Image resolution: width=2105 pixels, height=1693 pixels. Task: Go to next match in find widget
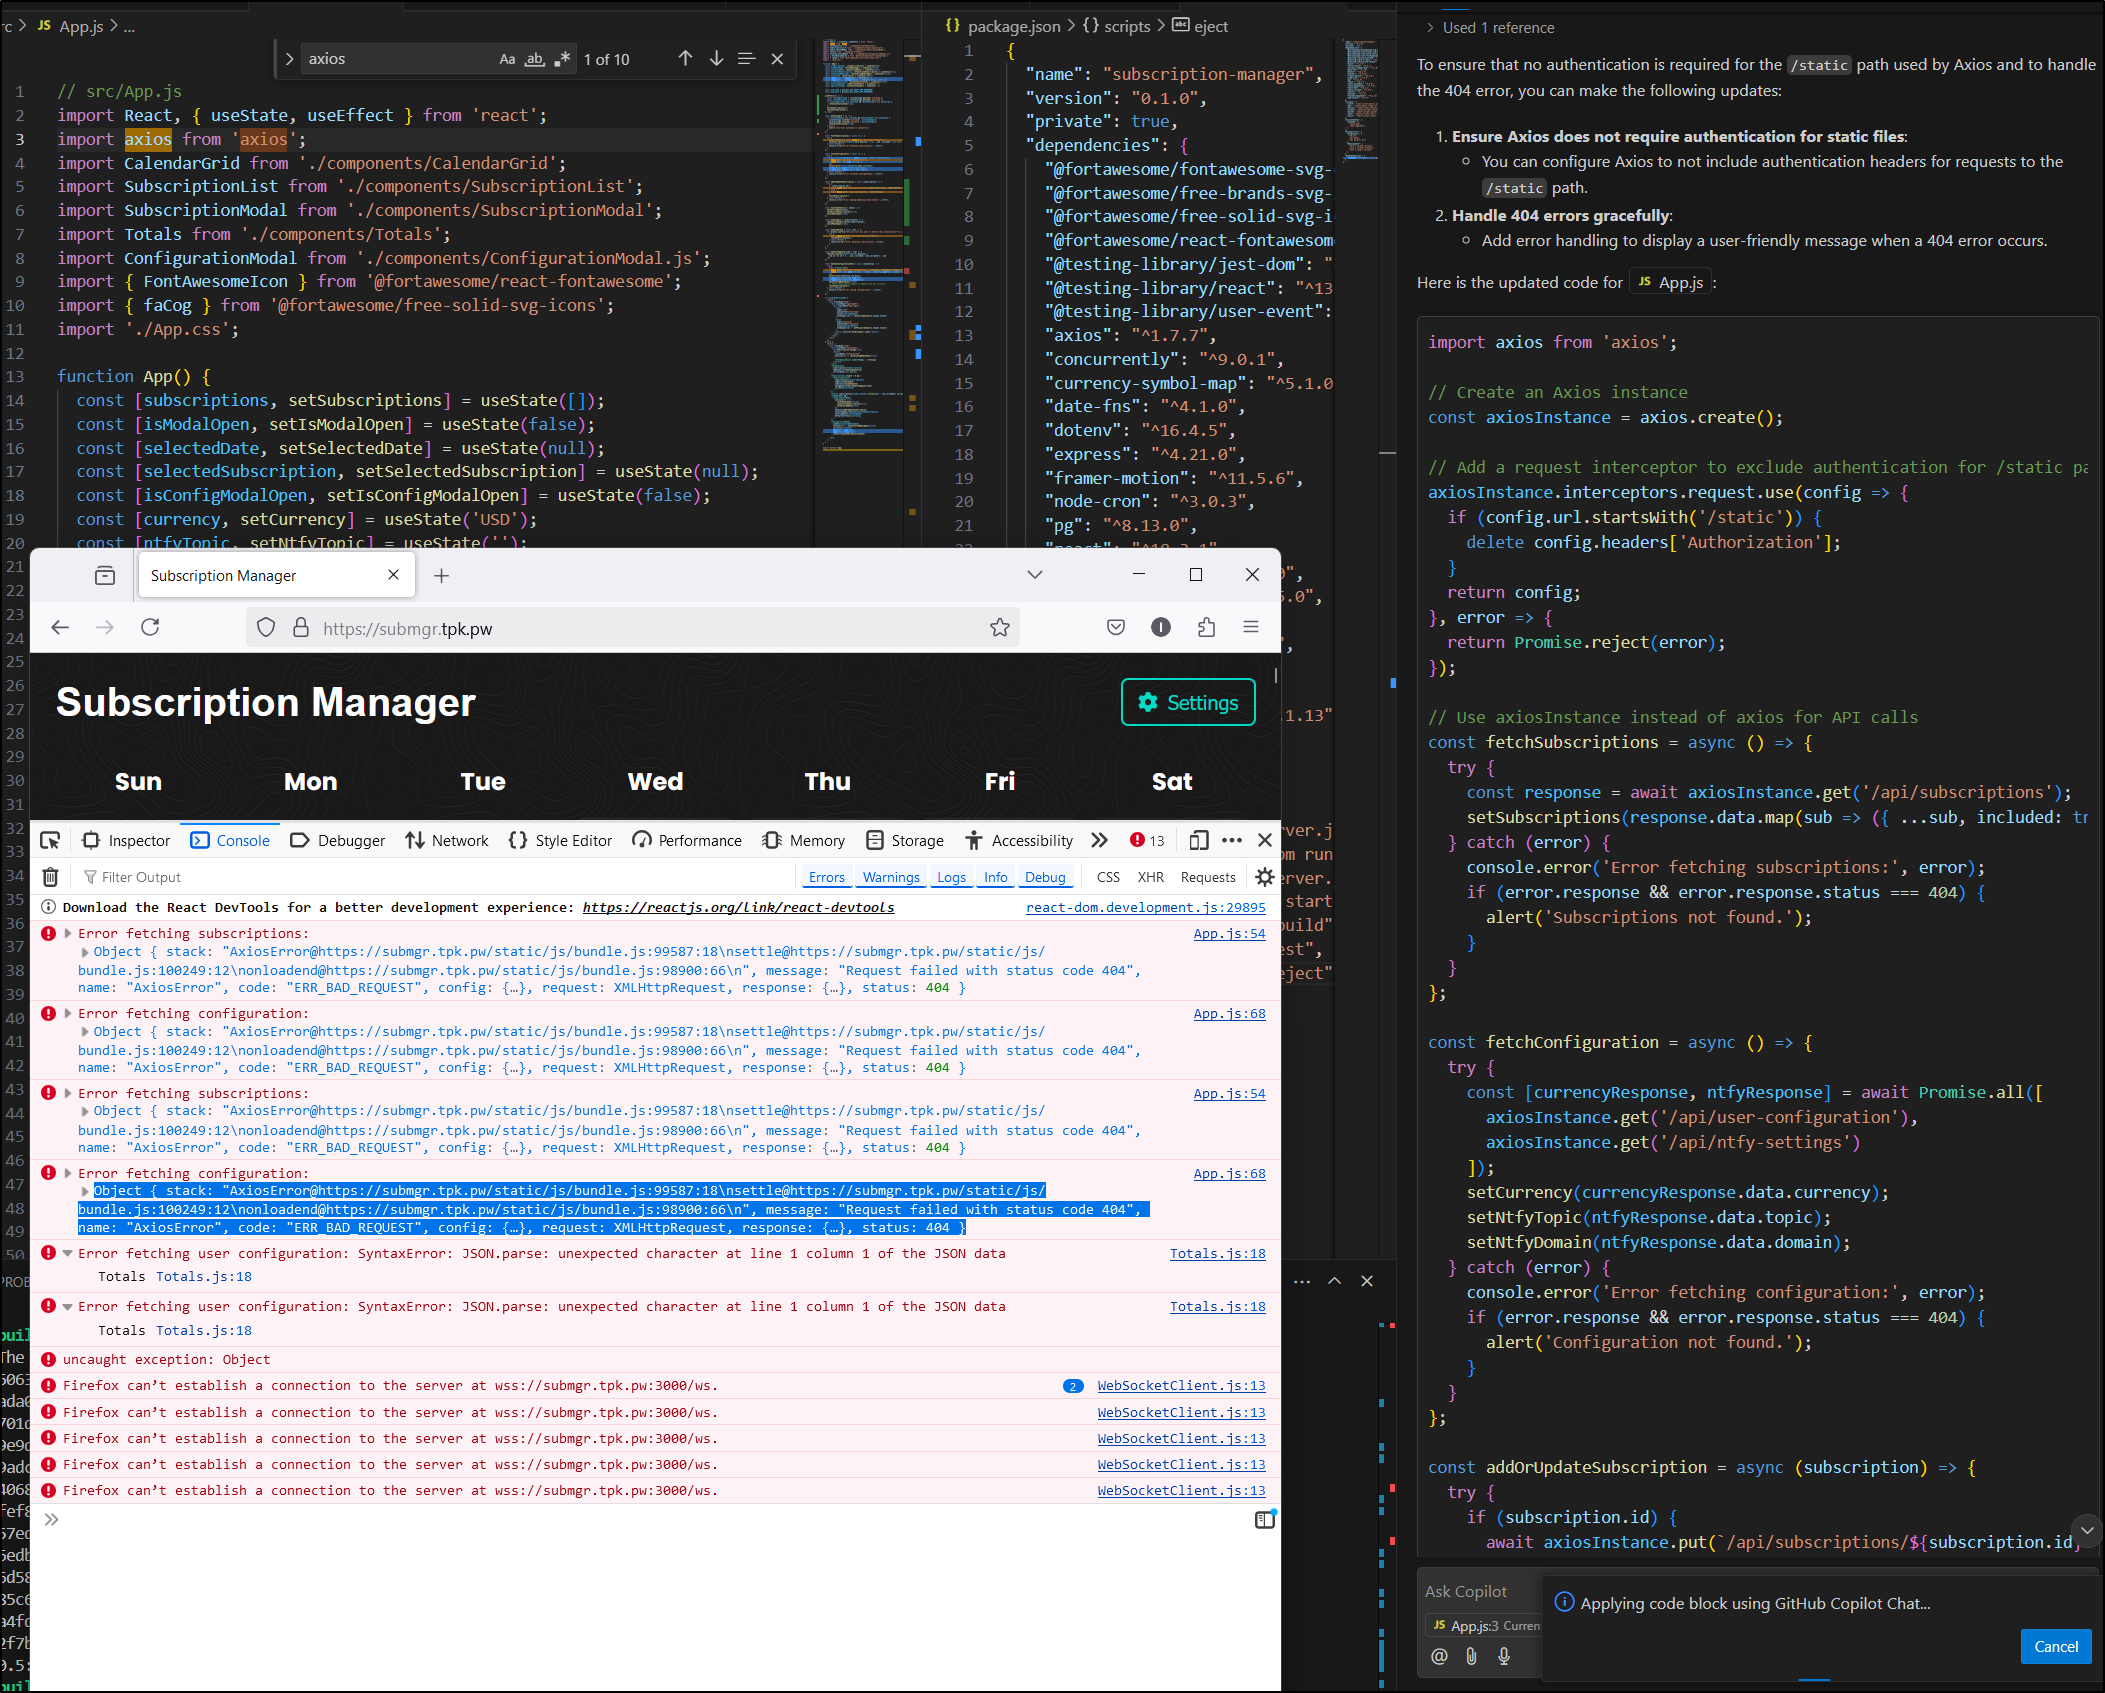[716, 59]
